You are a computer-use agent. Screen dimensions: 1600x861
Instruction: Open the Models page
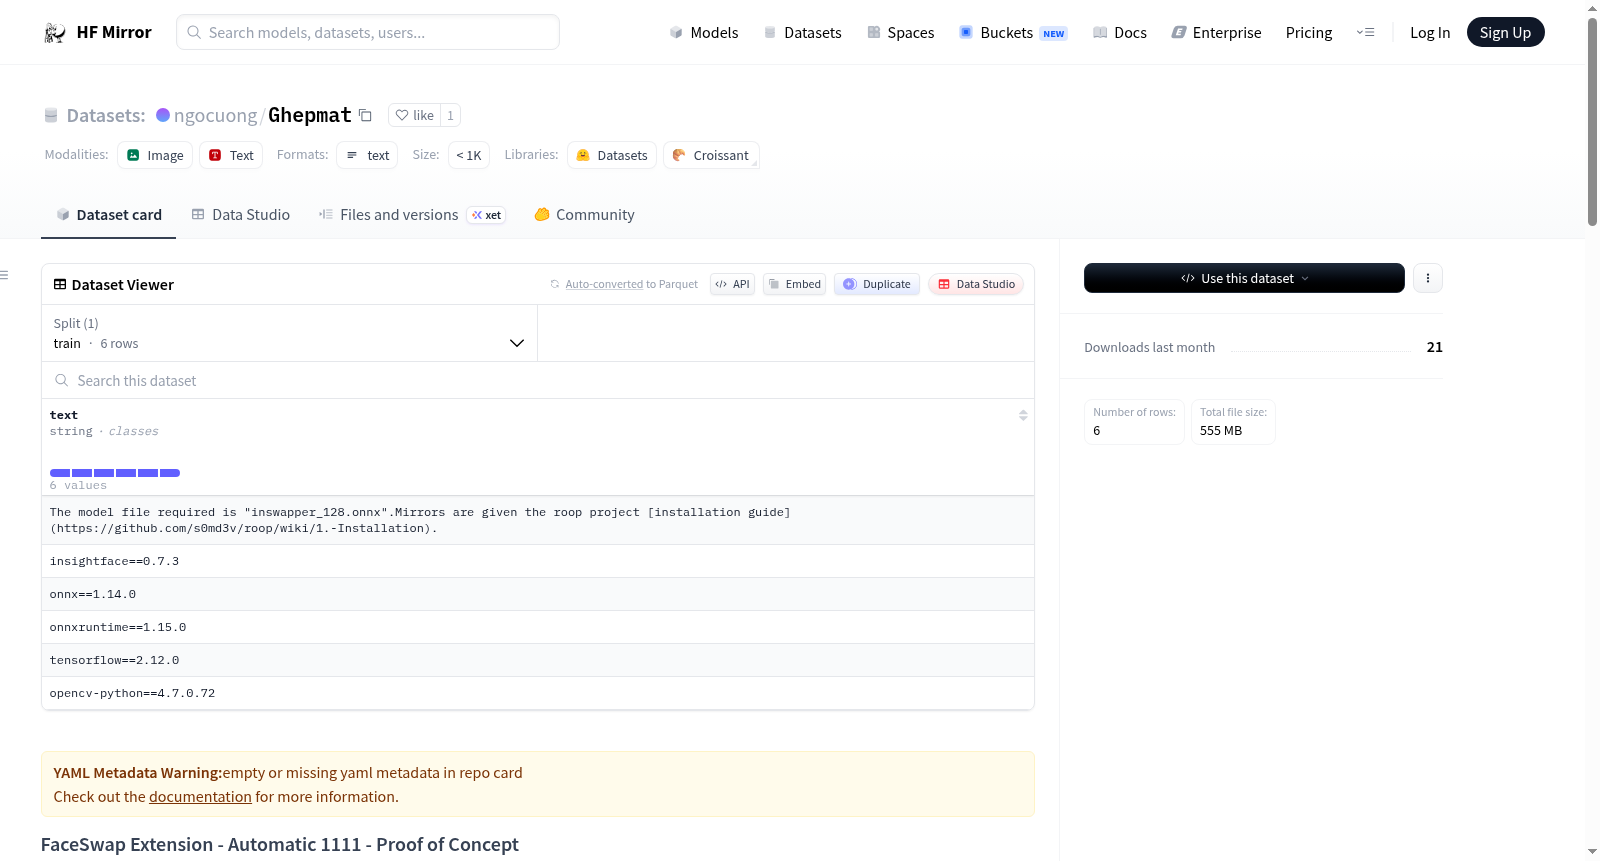click(704, 33)
